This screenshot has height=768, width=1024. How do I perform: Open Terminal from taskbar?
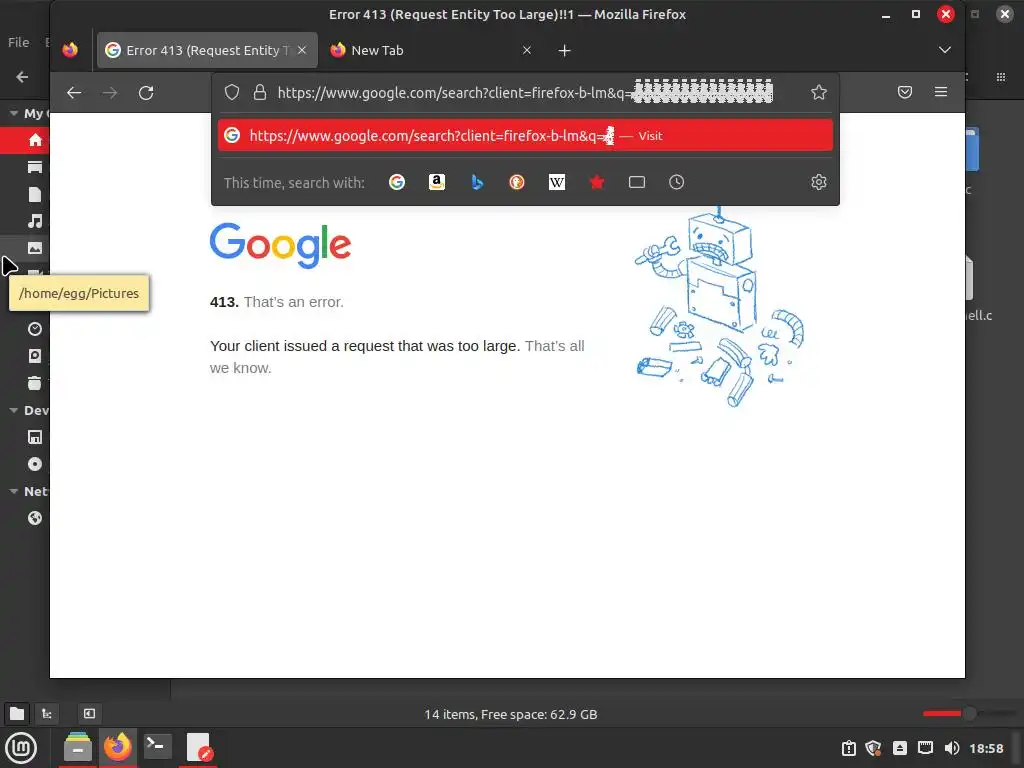(157, 746)
